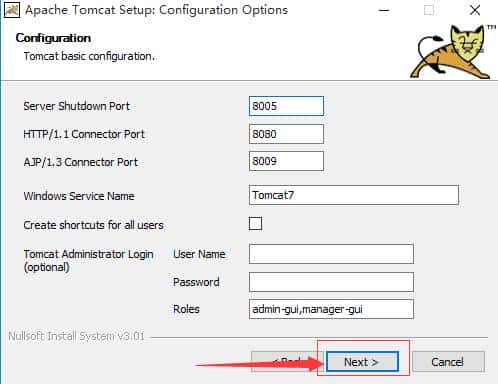Click the greyed-out maximize window button

coord(429,10)
